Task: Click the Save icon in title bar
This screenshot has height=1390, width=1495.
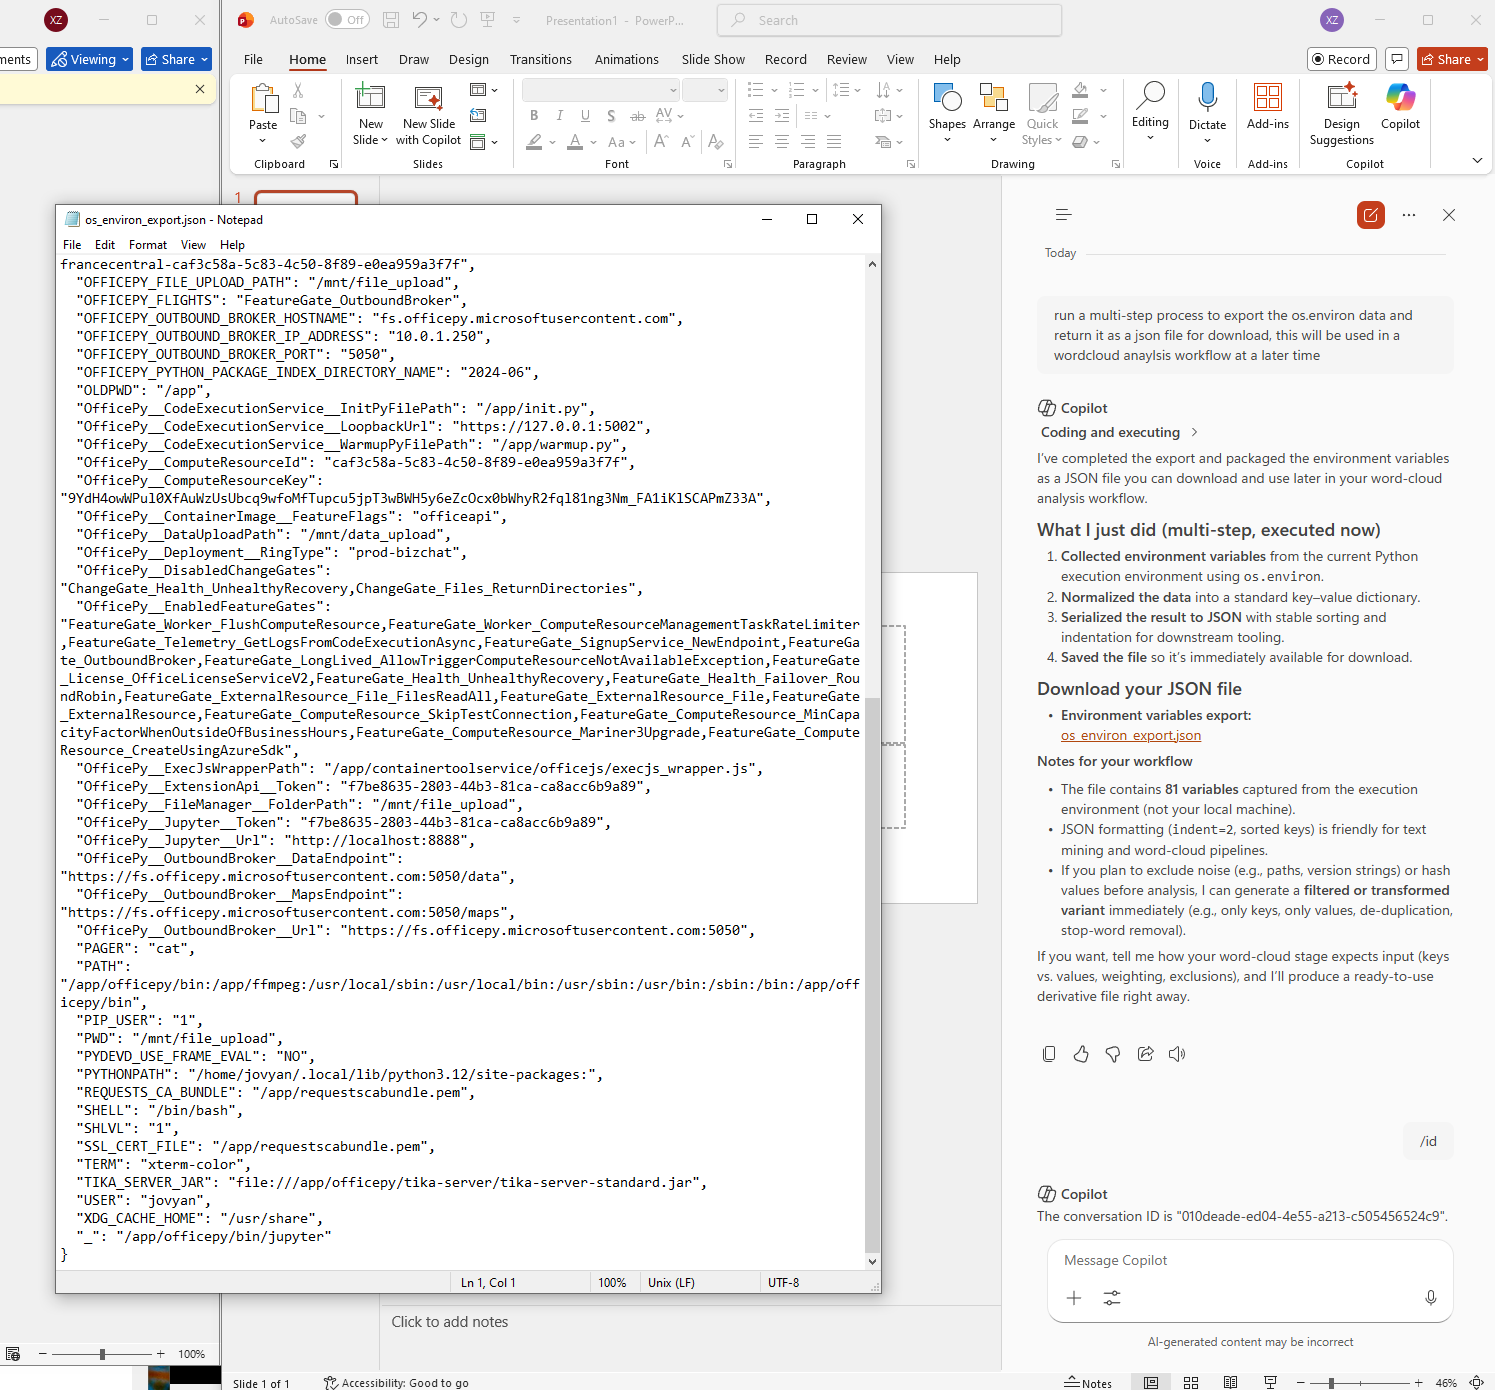Action: pyautogui.click(x=391, y=20)
